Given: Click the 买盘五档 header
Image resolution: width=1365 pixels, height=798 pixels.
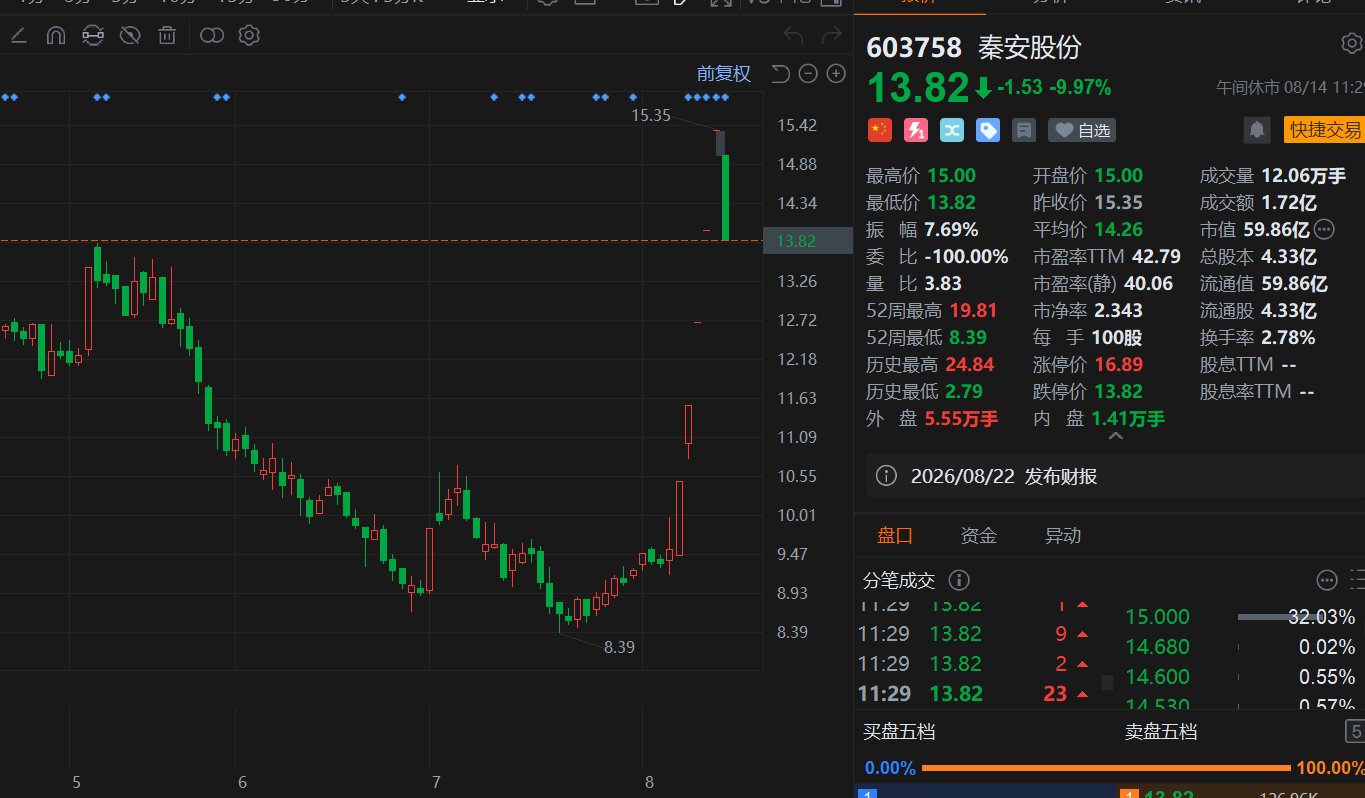Looking at the screenshot, I should [899, 732].
